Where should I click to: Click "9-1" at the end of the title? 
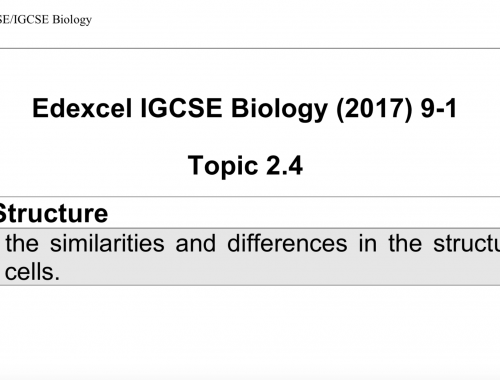click(x=439, y=108)
